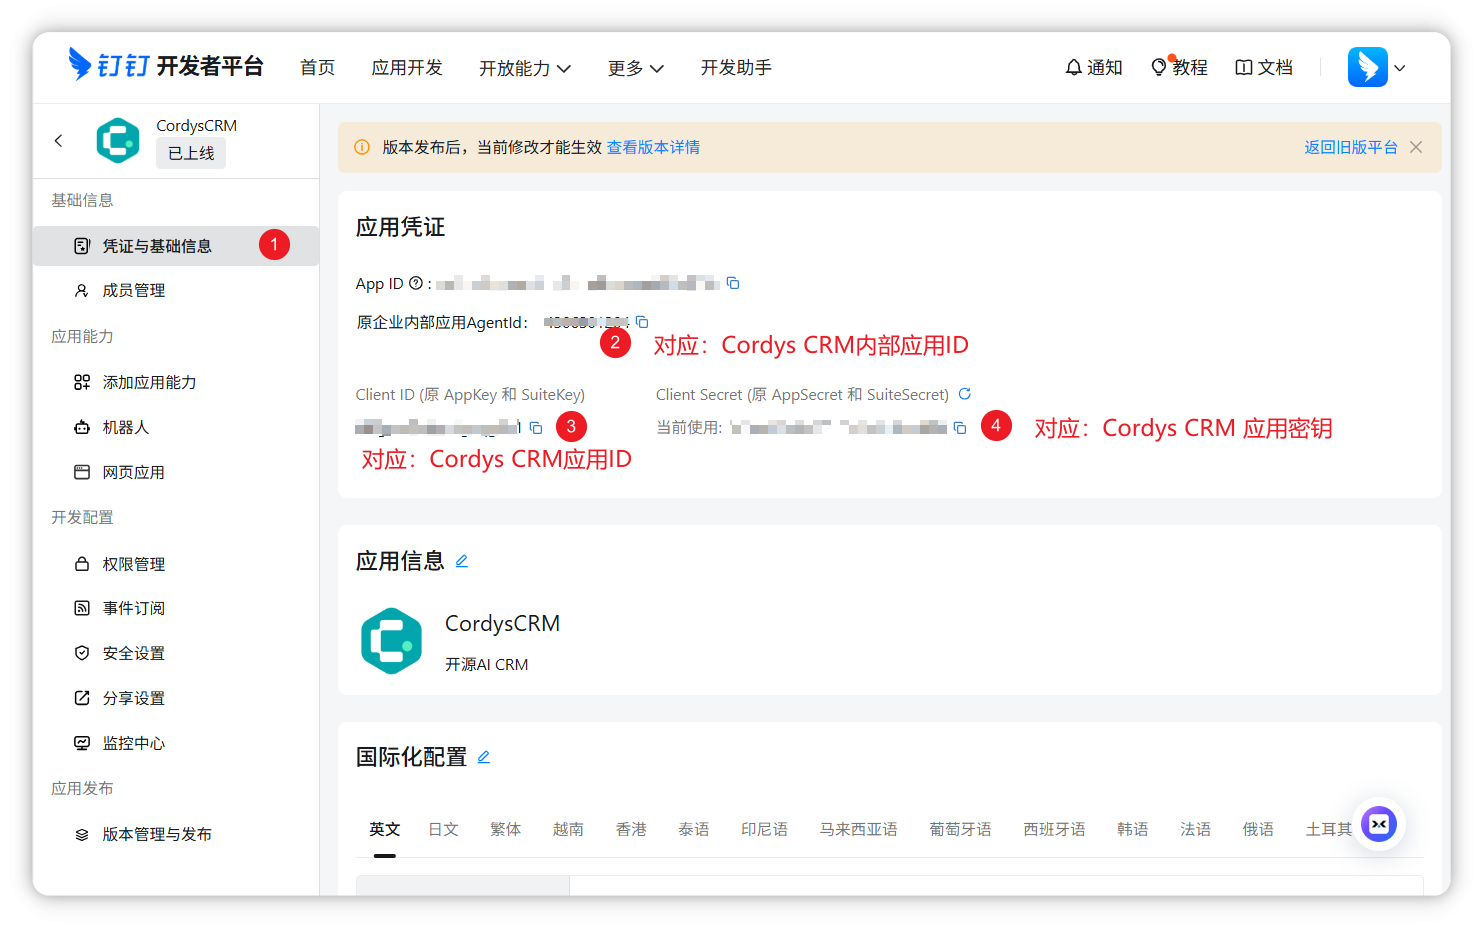
Task: Copy the AgentId value
Action: (642, 322)
